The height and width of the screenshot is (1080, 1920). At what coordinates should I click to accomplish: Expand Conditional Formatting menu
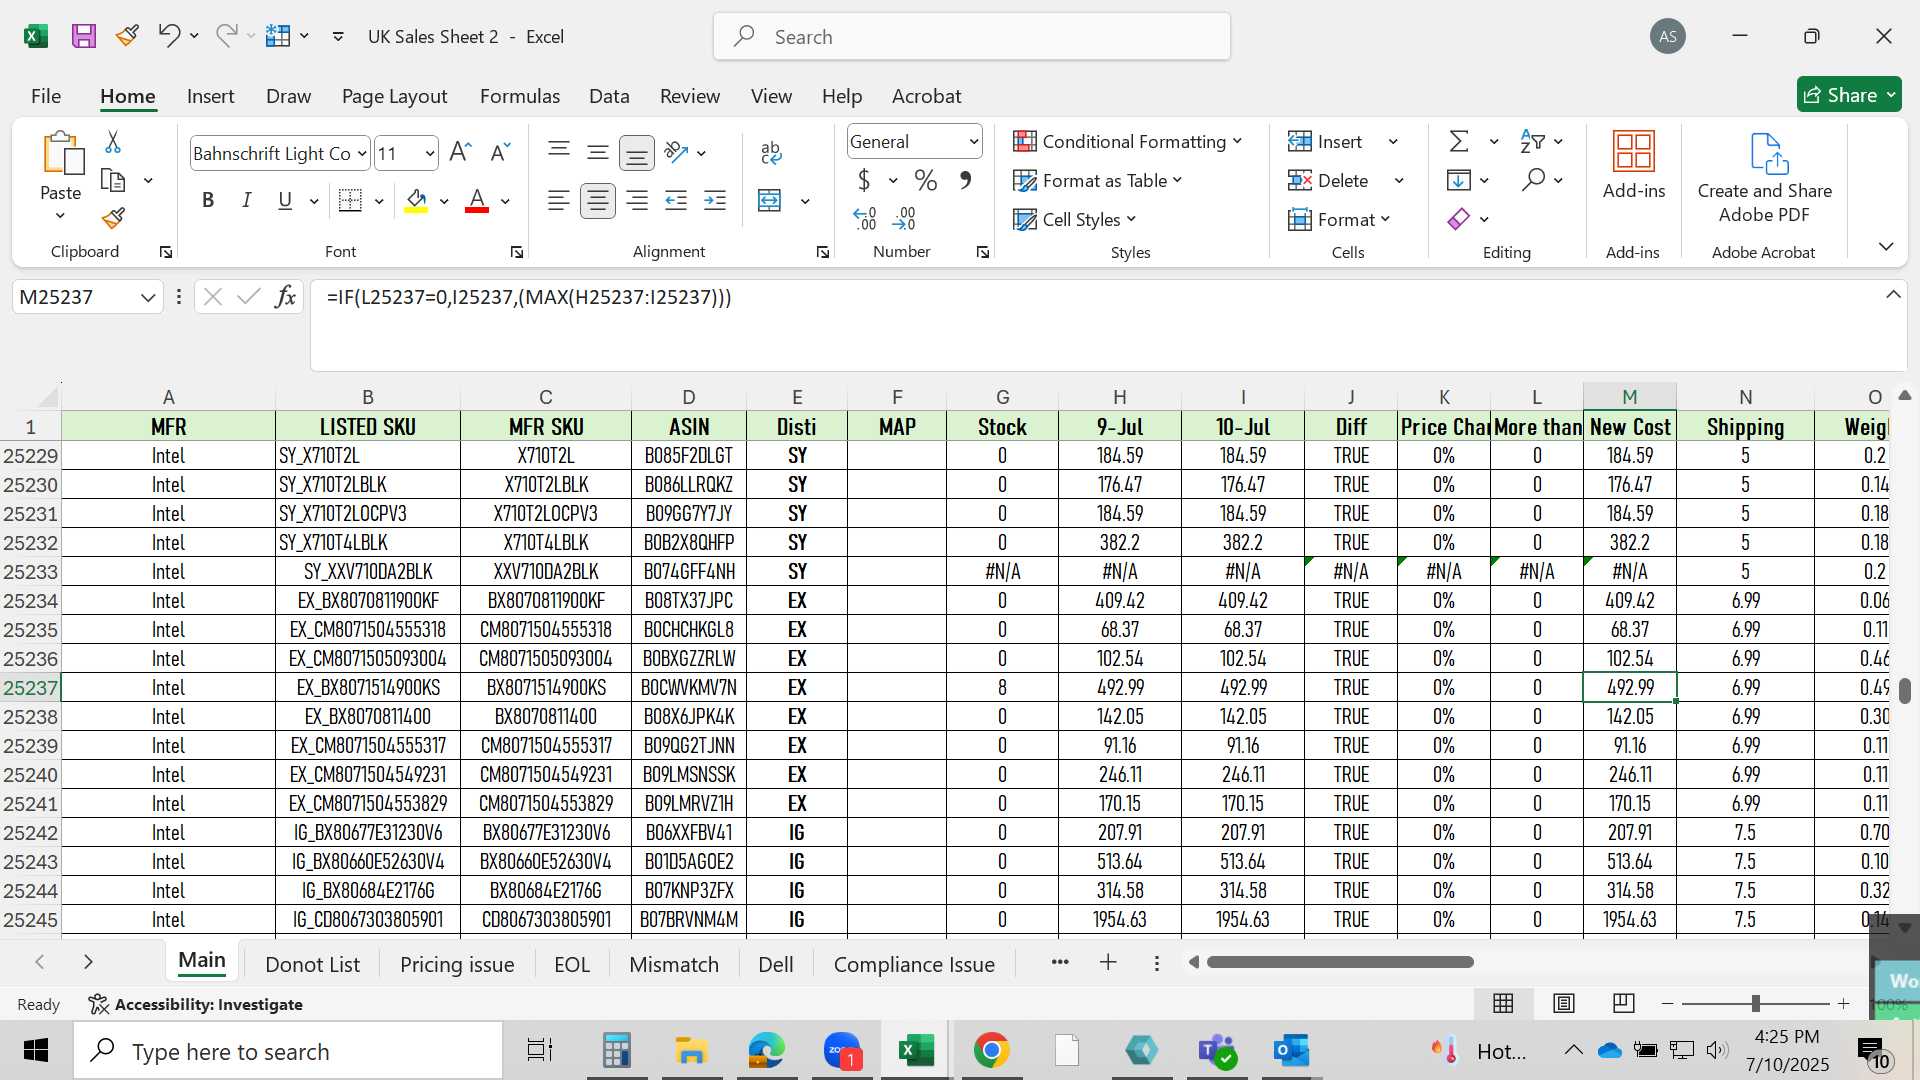[1127, 142]
